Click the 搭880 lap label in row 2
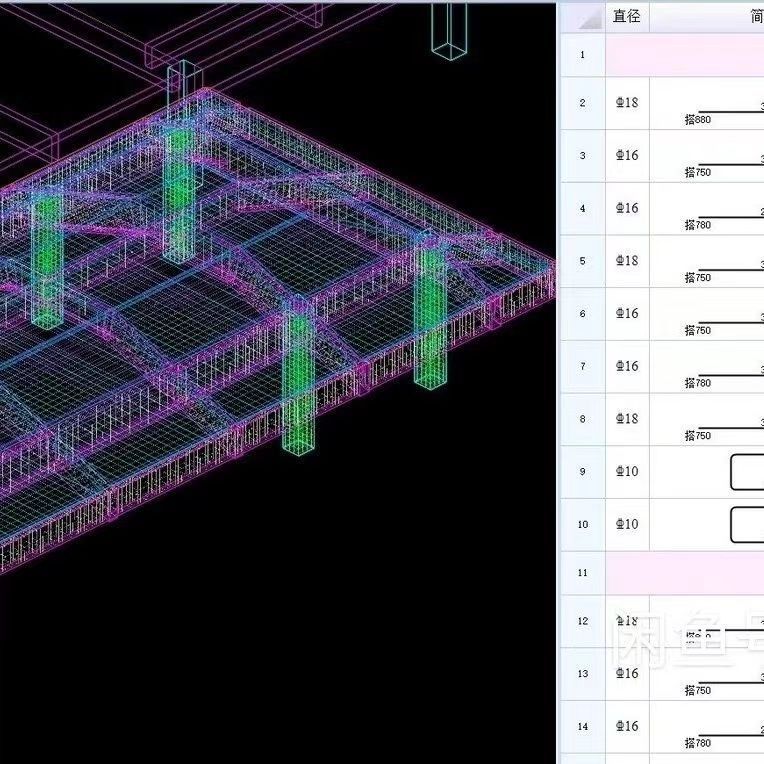Image resolution: width=764 pixels, height=764 pixels. click(698, 120)
